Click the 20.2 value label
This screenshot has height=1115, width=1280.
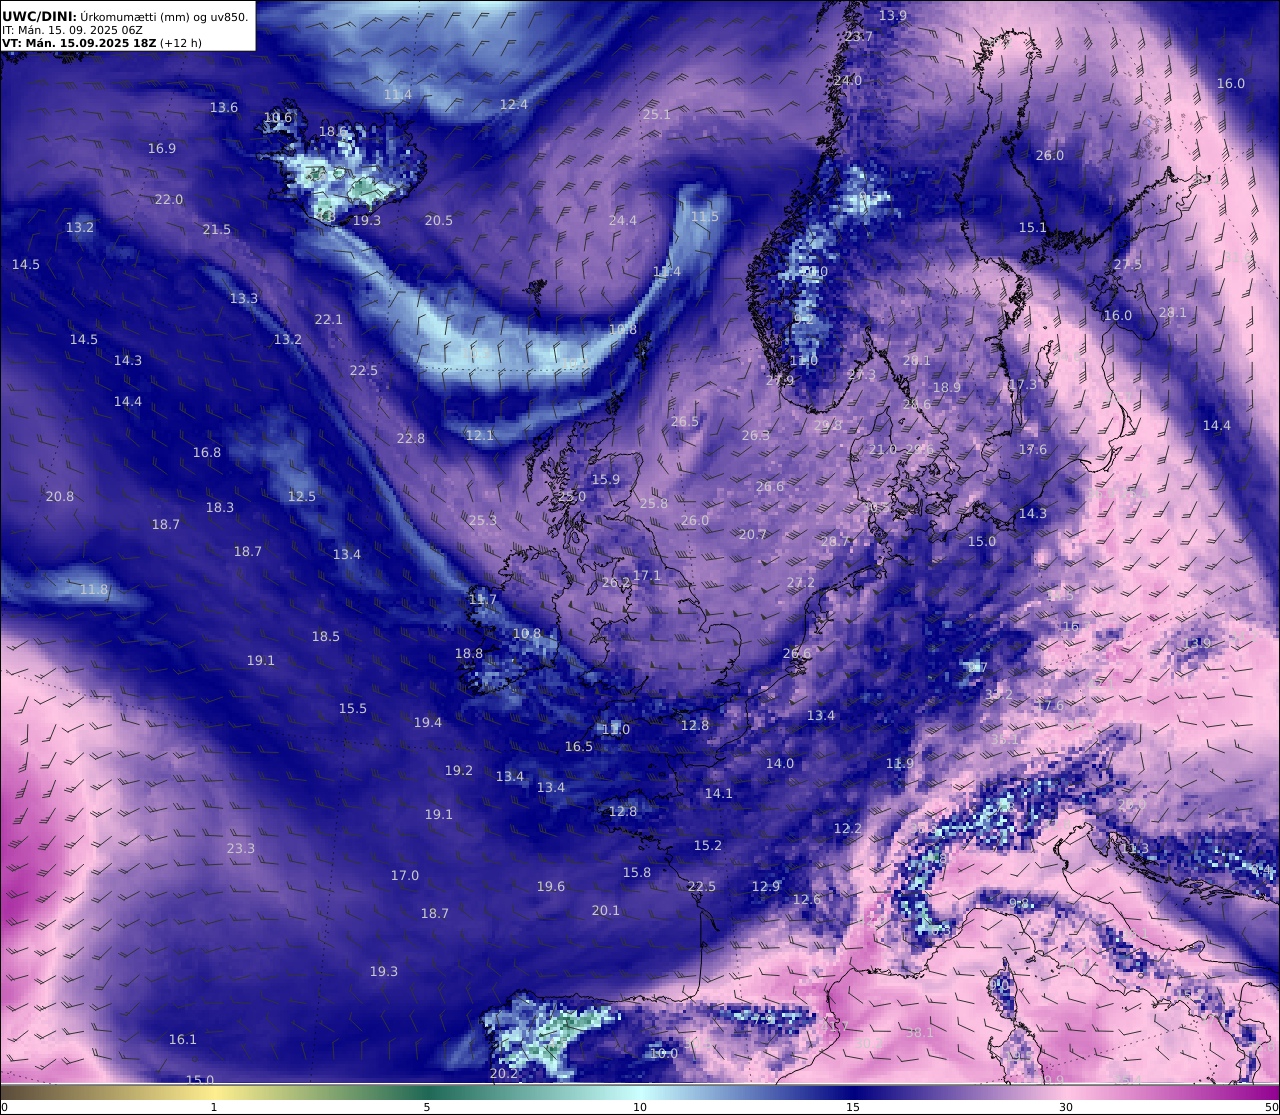(504, 1073)
